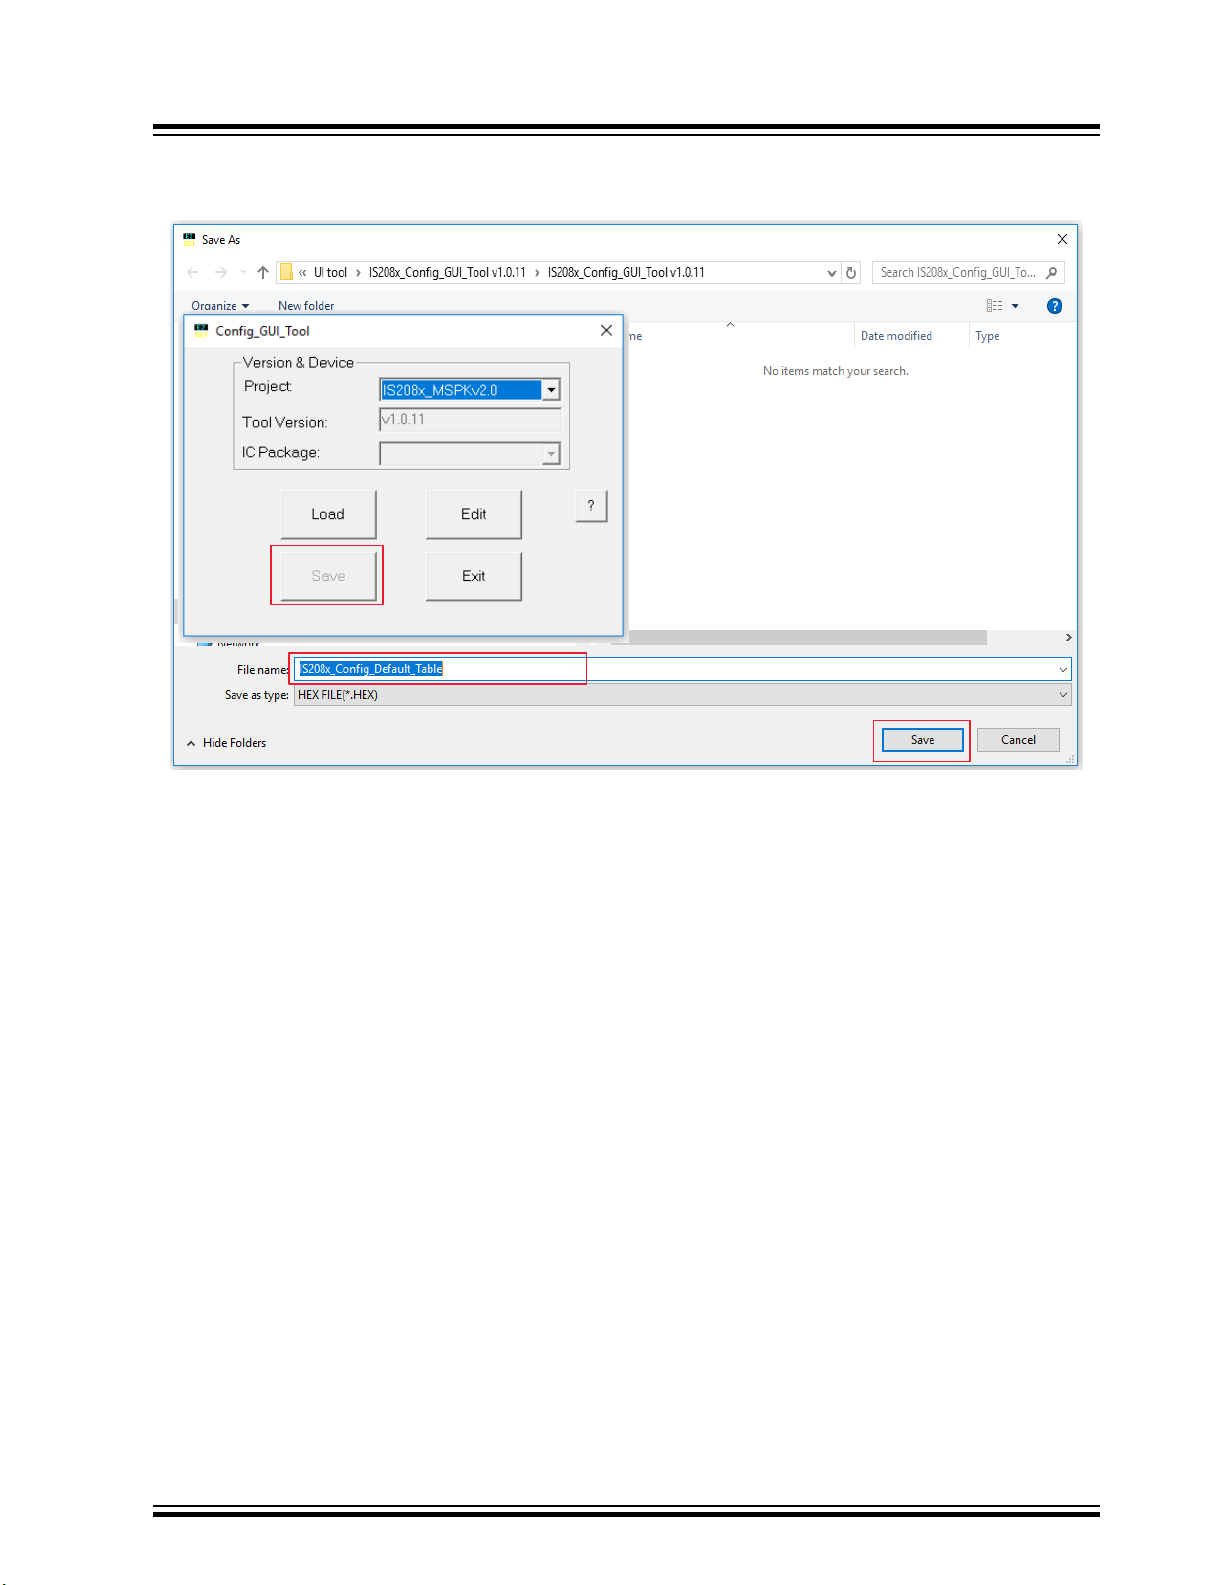
Task: Open the Organize menu
Action: click(220, 306)
